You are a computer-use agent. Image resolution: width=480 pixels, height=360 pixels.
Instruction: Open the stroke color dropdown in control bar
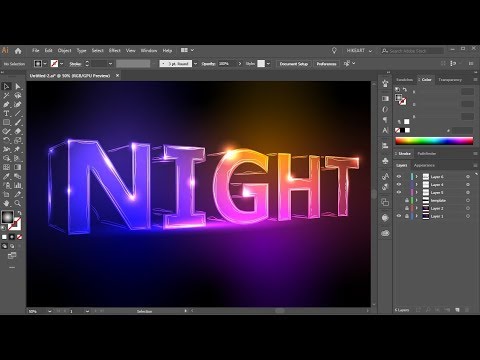point(61,64)
